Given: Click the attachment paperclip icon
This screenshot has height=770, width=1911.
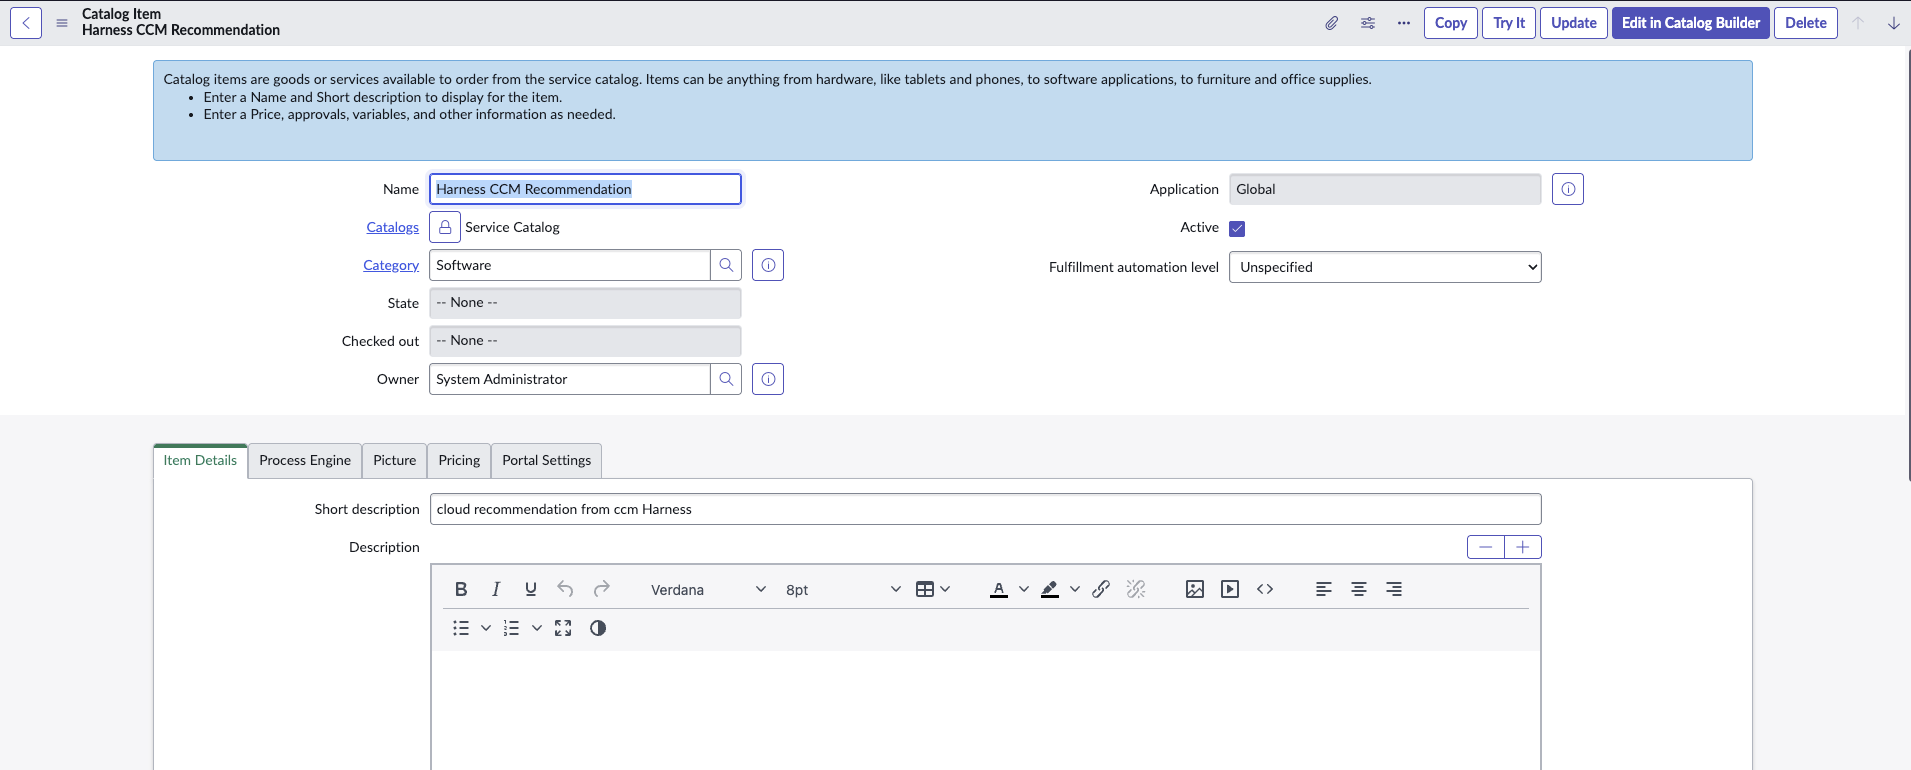Looking at the screenshot, I should tap(1331, 23).
